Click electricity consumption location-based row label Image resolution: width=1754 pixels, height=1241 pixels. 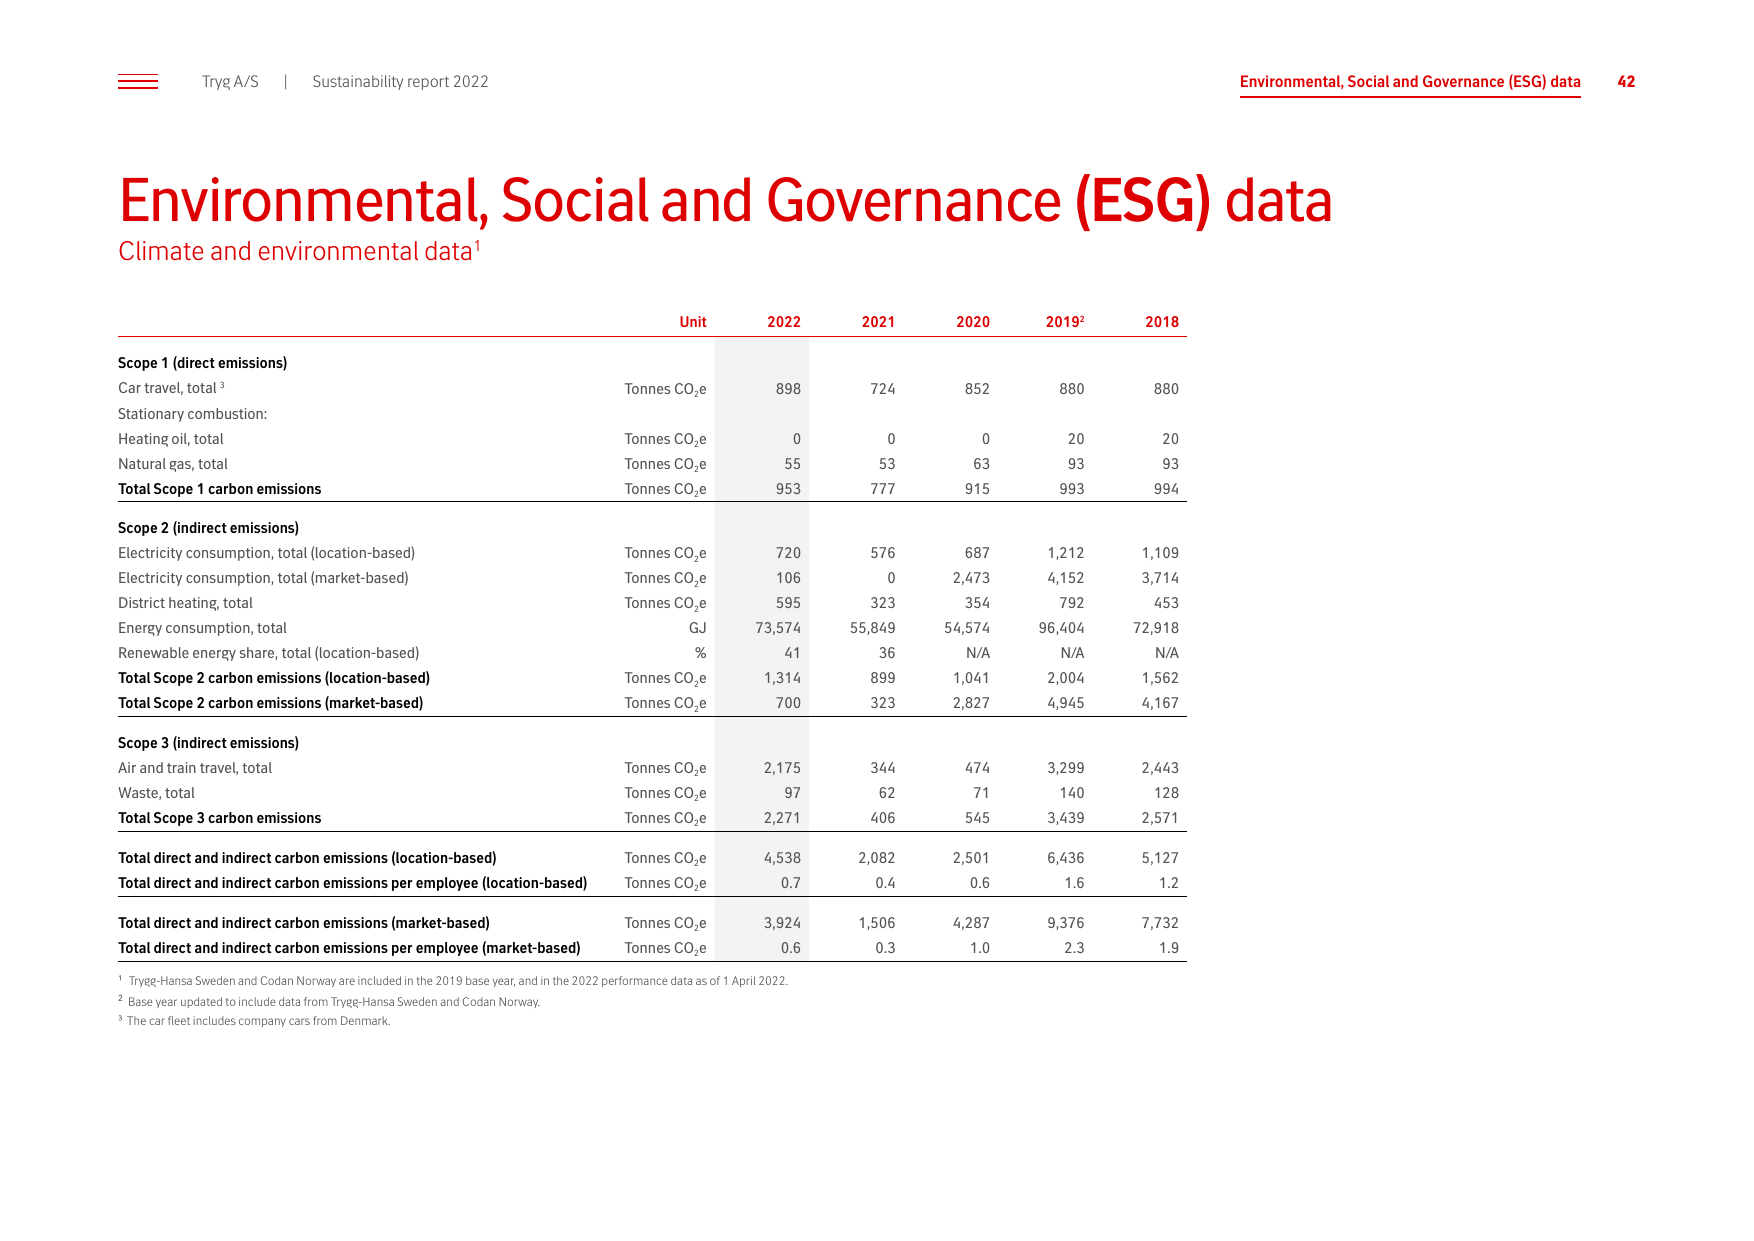coord(266,553)
